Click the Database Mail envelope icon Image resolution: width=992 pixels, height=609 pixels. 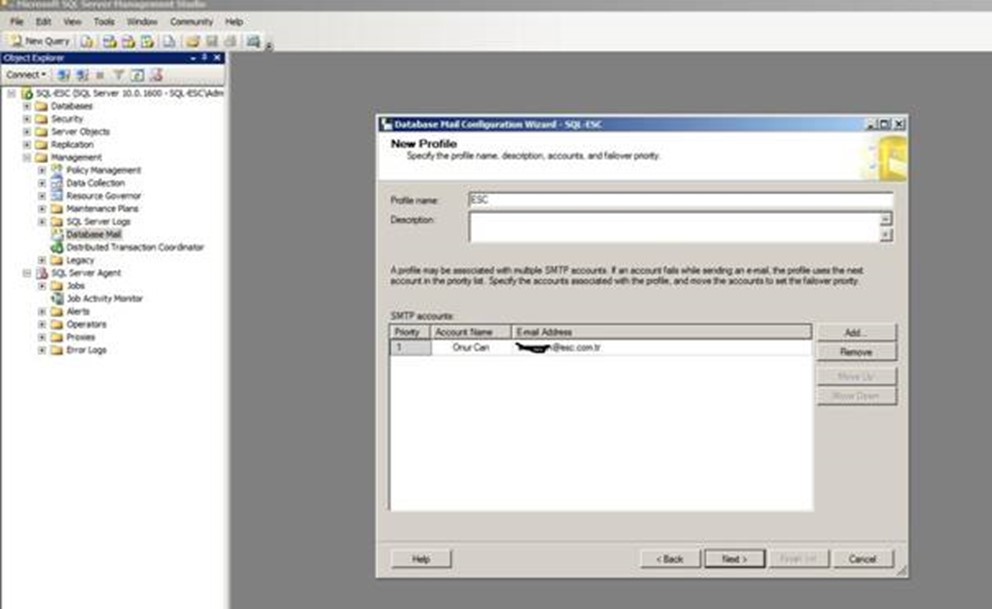click(x=57, y=234)
